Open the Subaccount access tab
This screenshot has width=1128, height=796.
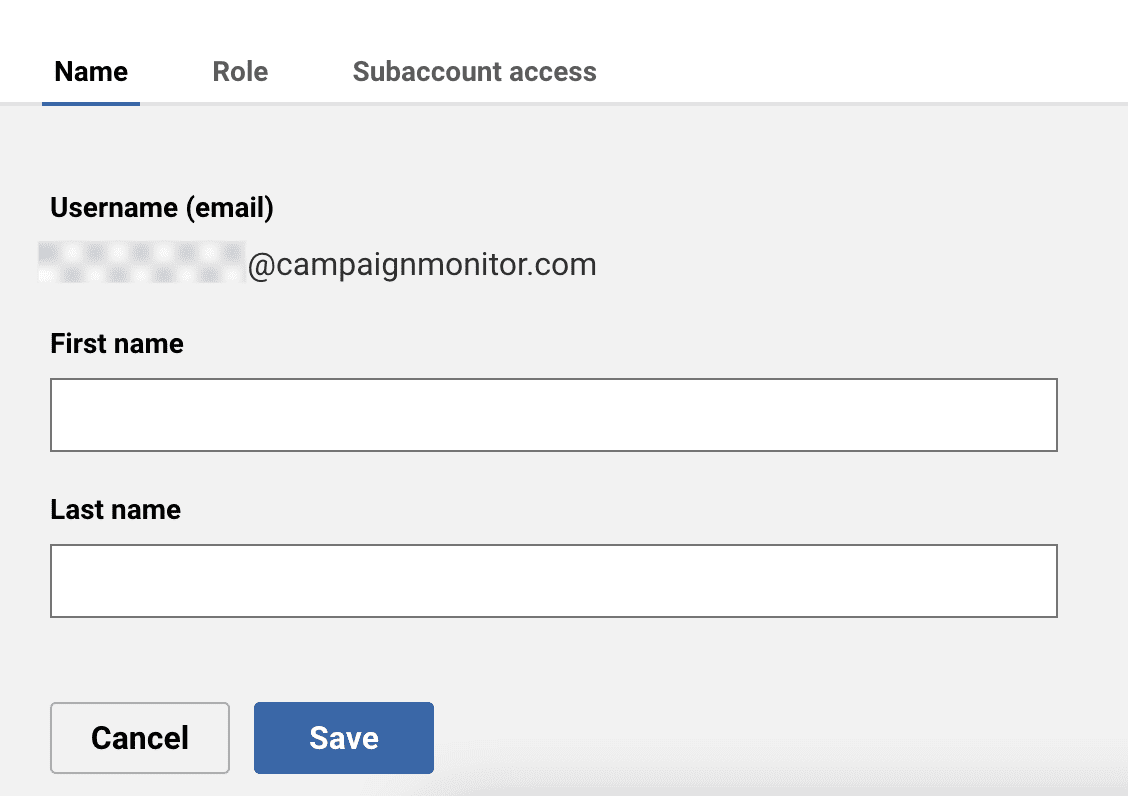474,72
